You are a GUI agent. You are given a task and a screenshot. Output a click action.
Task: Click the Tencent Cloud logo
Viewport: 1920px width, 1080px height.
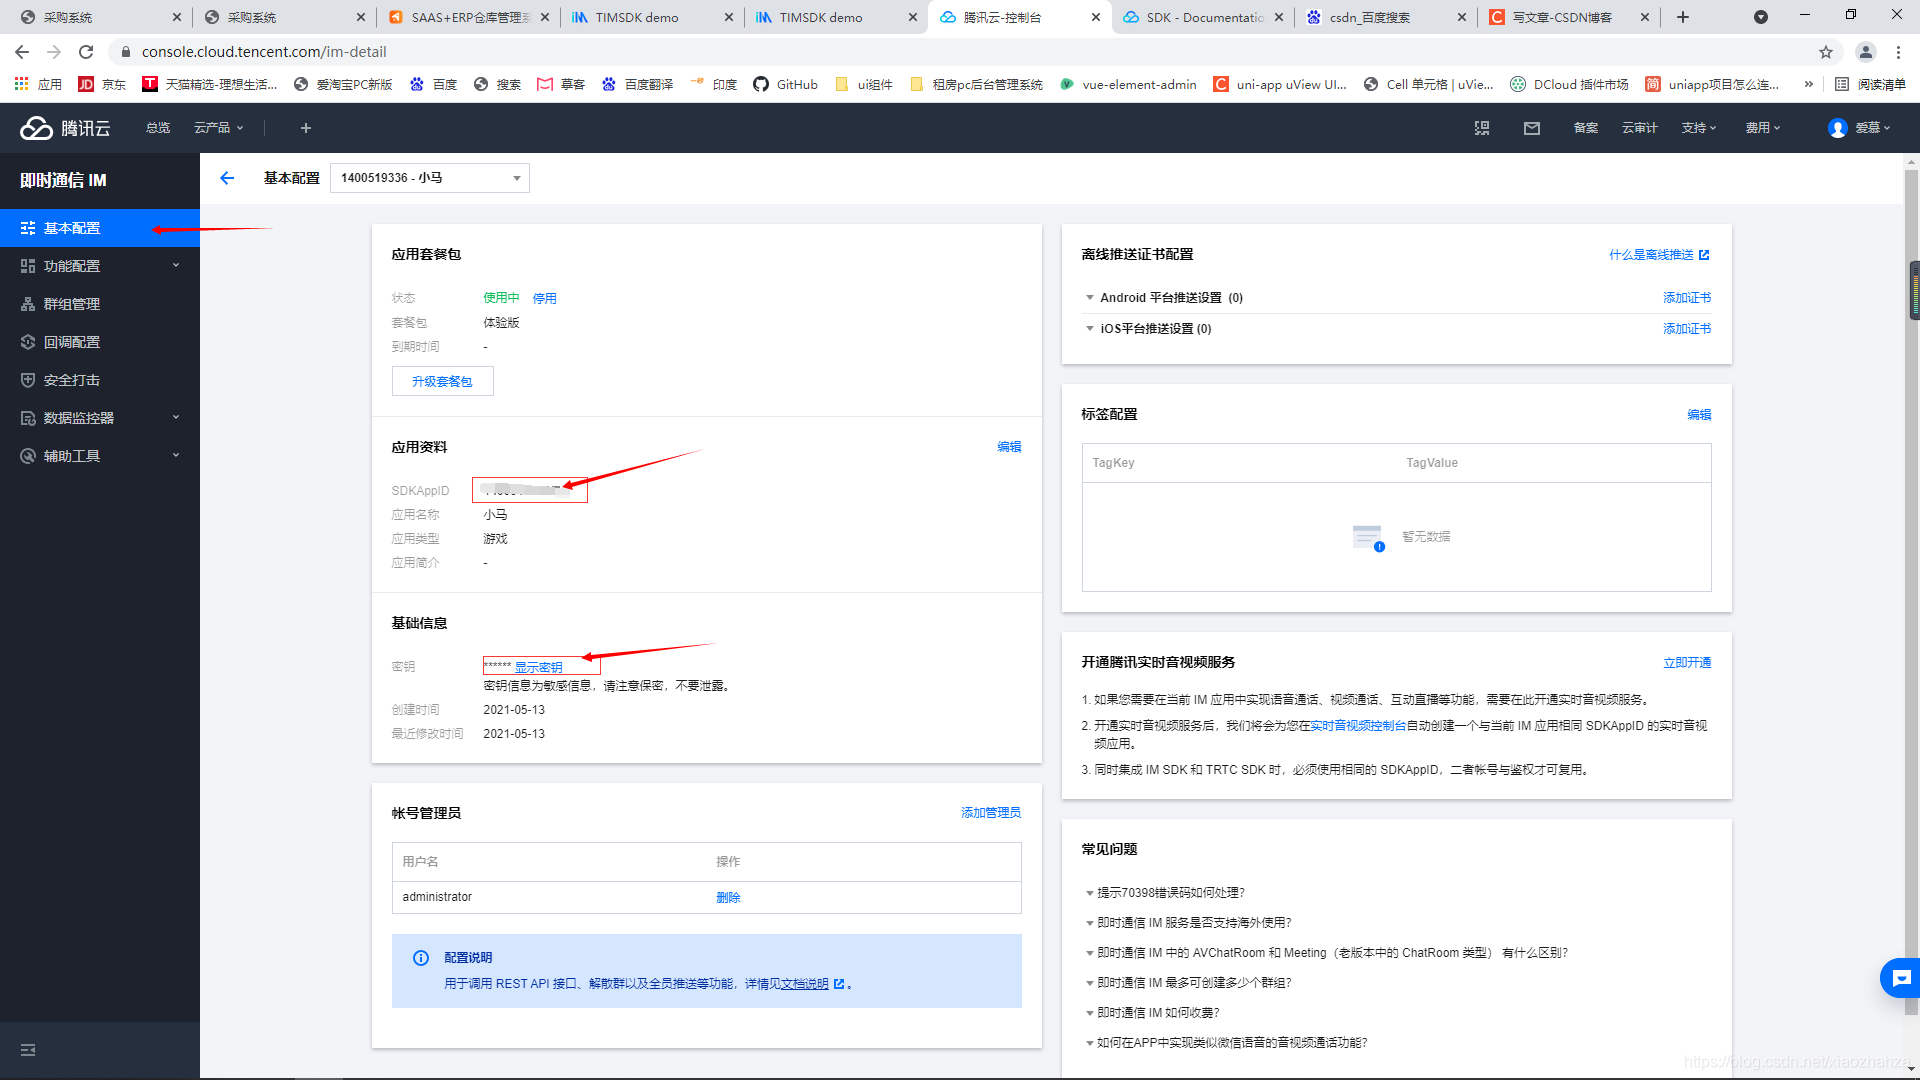(66, 128)
